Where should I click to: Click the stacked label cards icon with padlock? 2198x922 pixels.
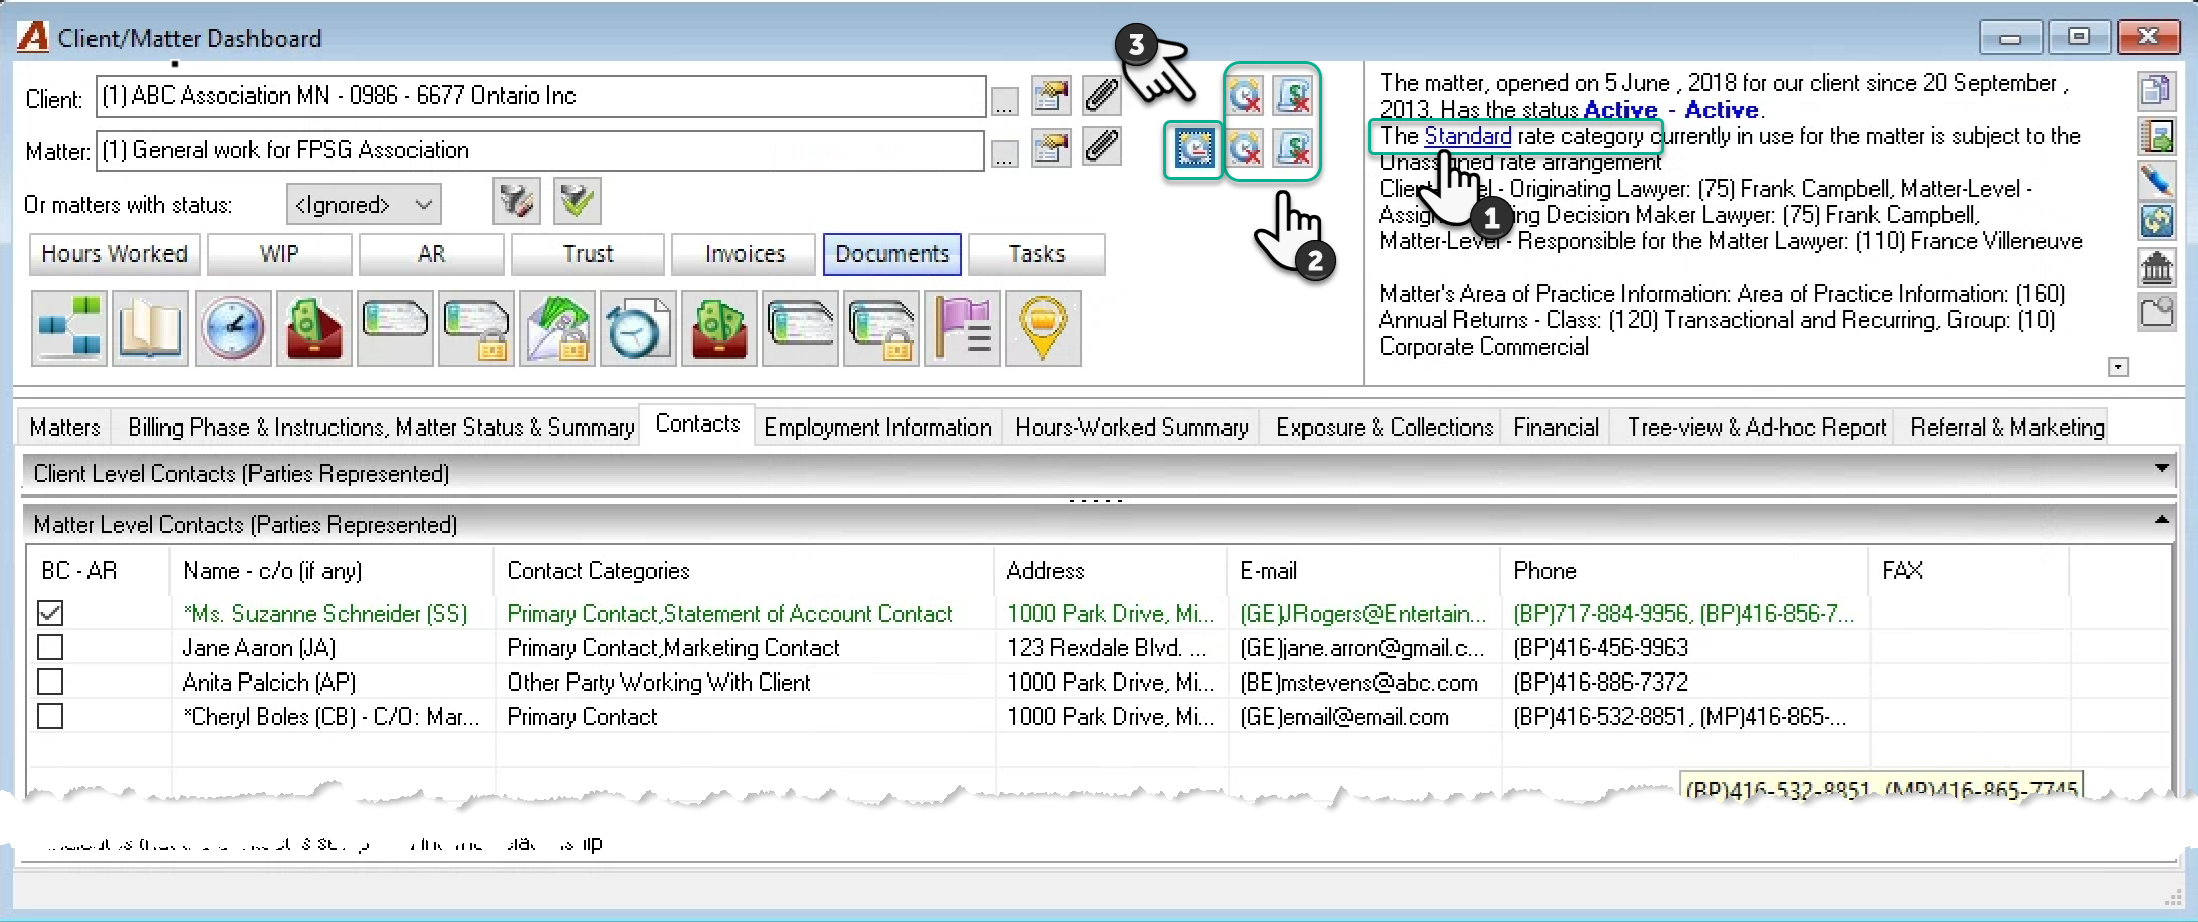[x=881, y=328]
